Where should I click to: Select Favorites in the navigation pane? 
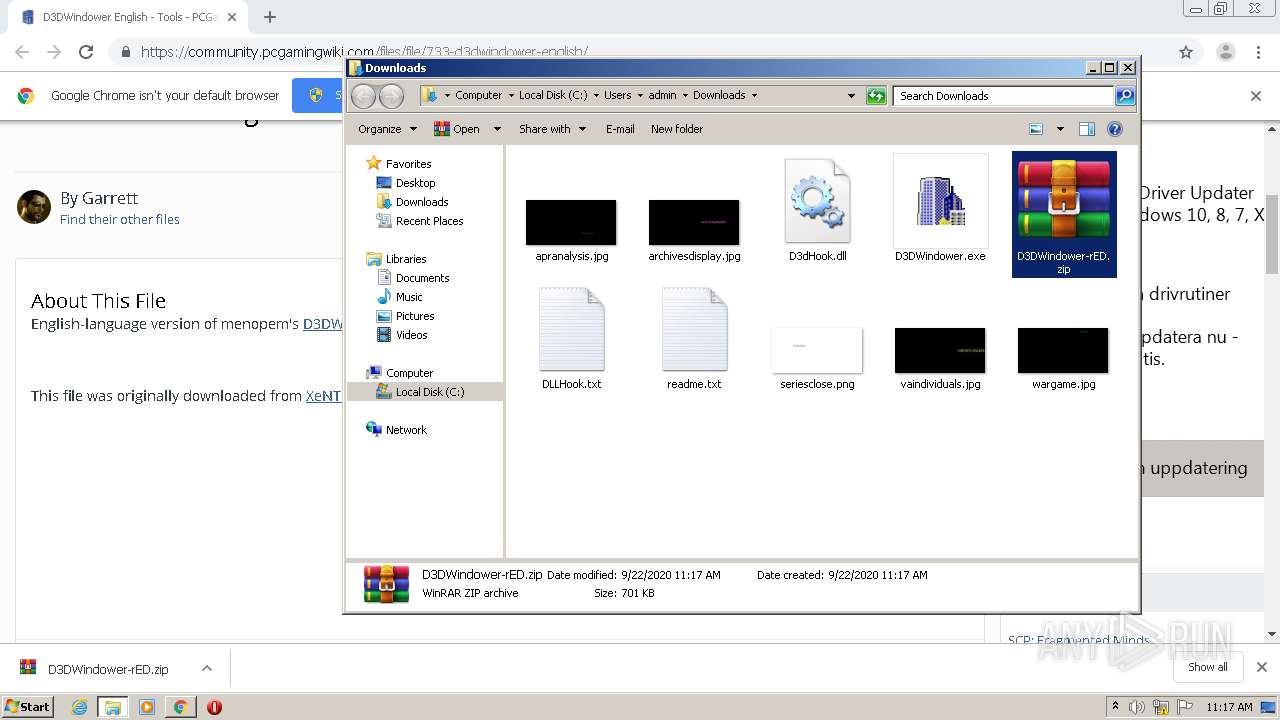tap(408, 164)
